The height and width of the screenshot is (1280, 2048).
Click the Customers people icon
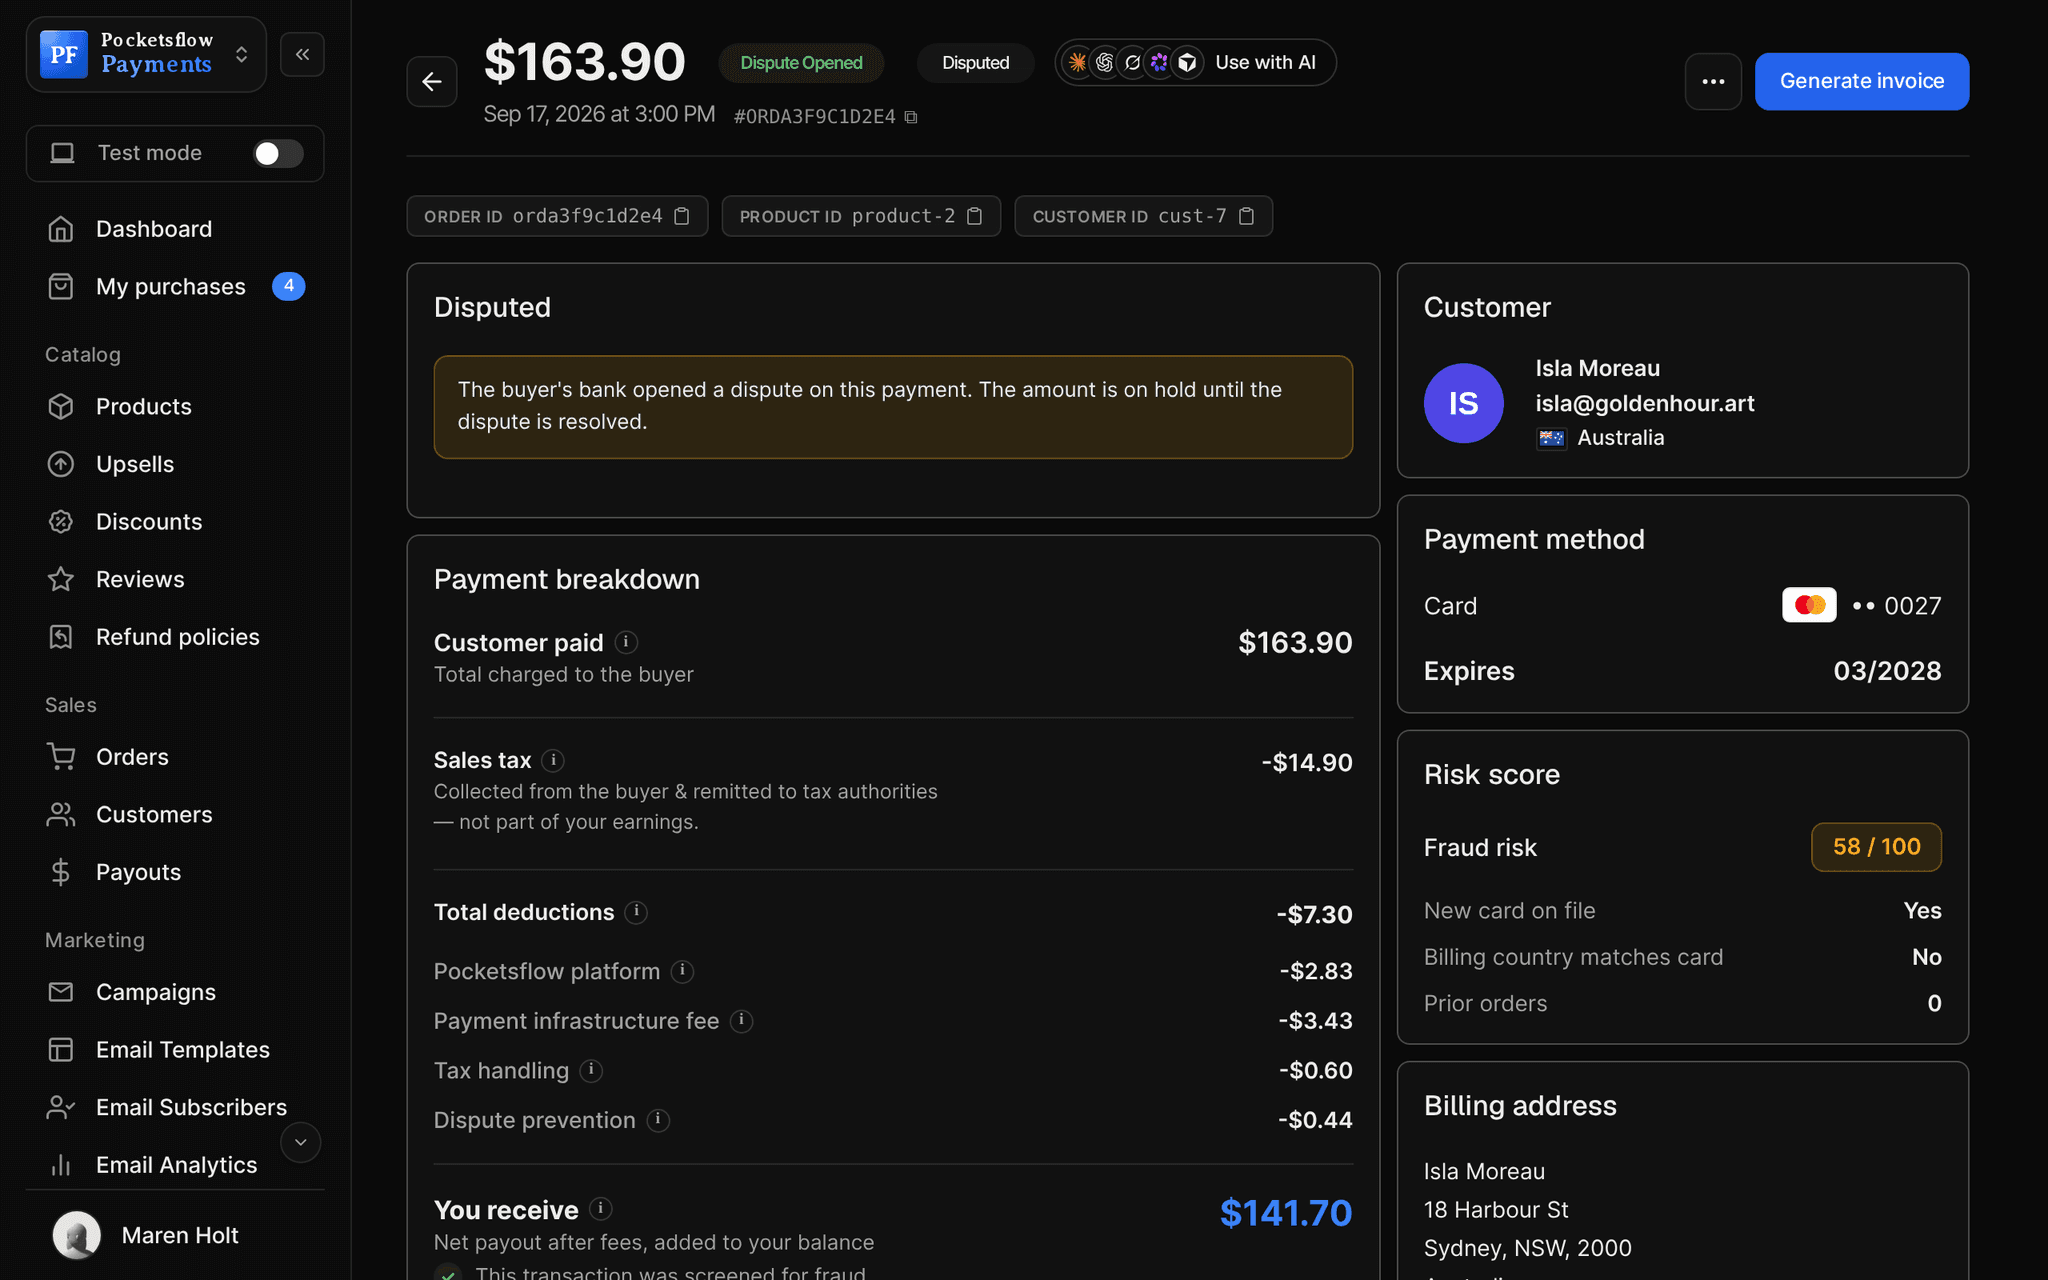[61, 815]
